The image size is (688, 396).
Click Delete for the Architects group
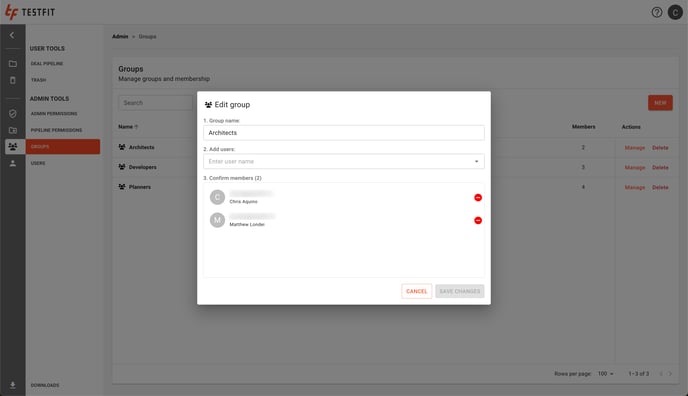click(660, 148)
